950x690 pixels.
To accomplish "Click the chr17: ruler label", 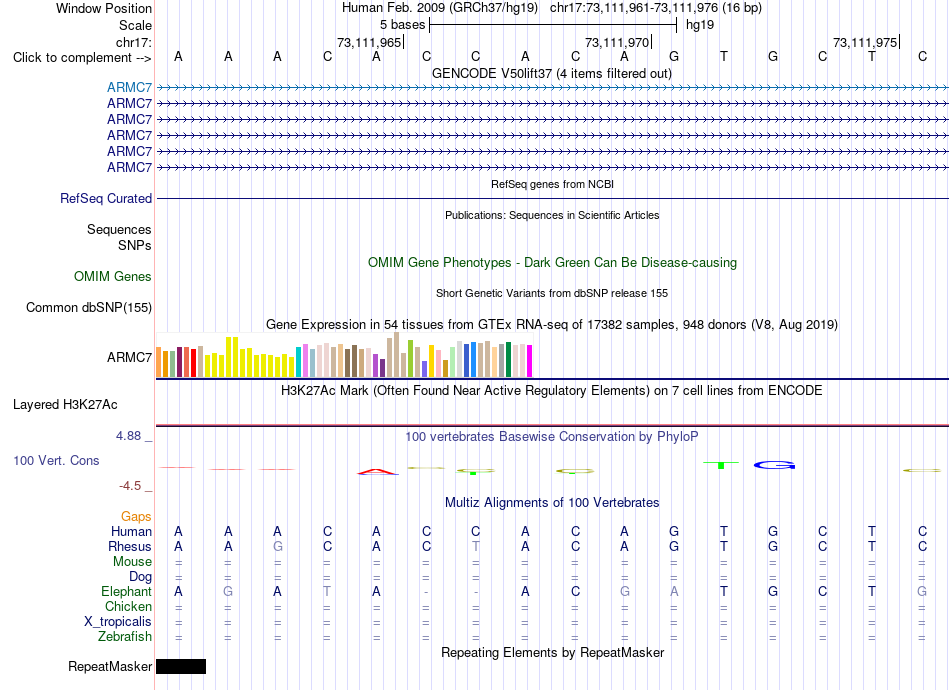I will (133, 42).
